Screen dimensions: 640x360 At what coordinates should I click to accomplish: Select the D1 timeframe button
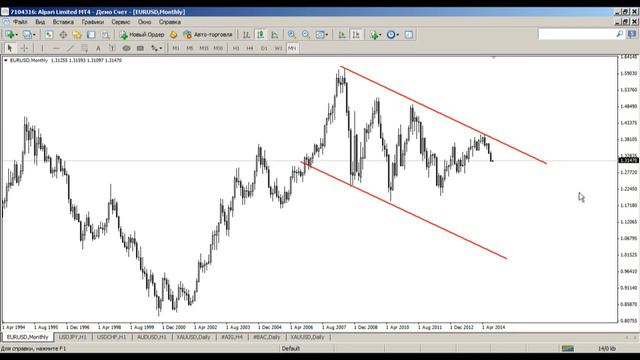[264, 48]
